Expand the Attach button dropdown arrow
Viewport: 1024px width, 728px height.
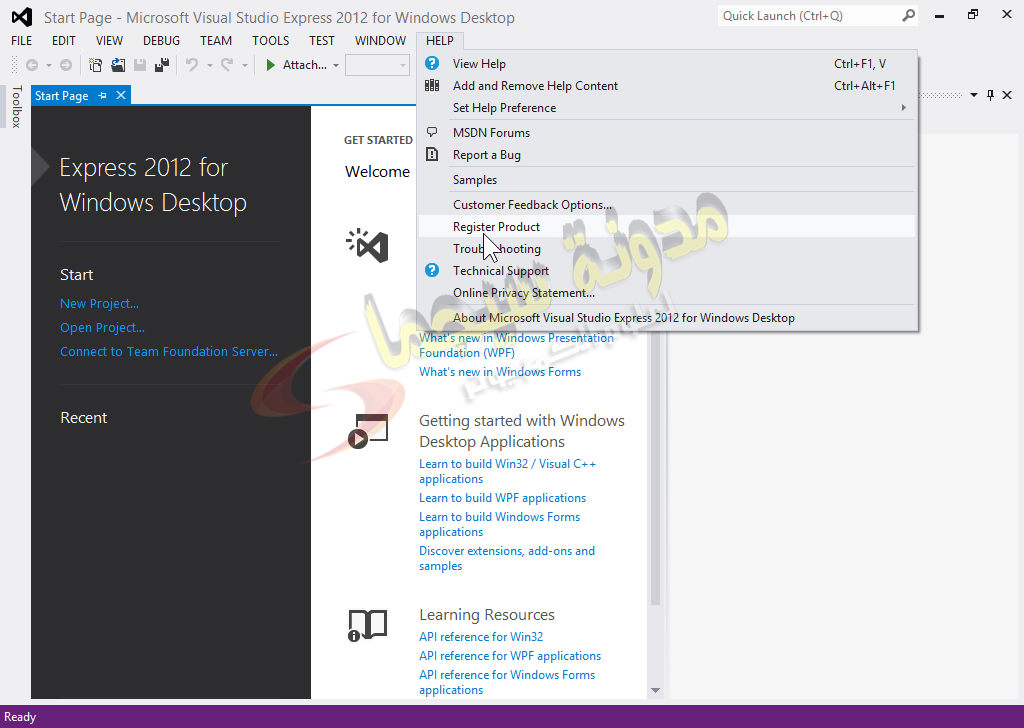[x=336, y=65]
